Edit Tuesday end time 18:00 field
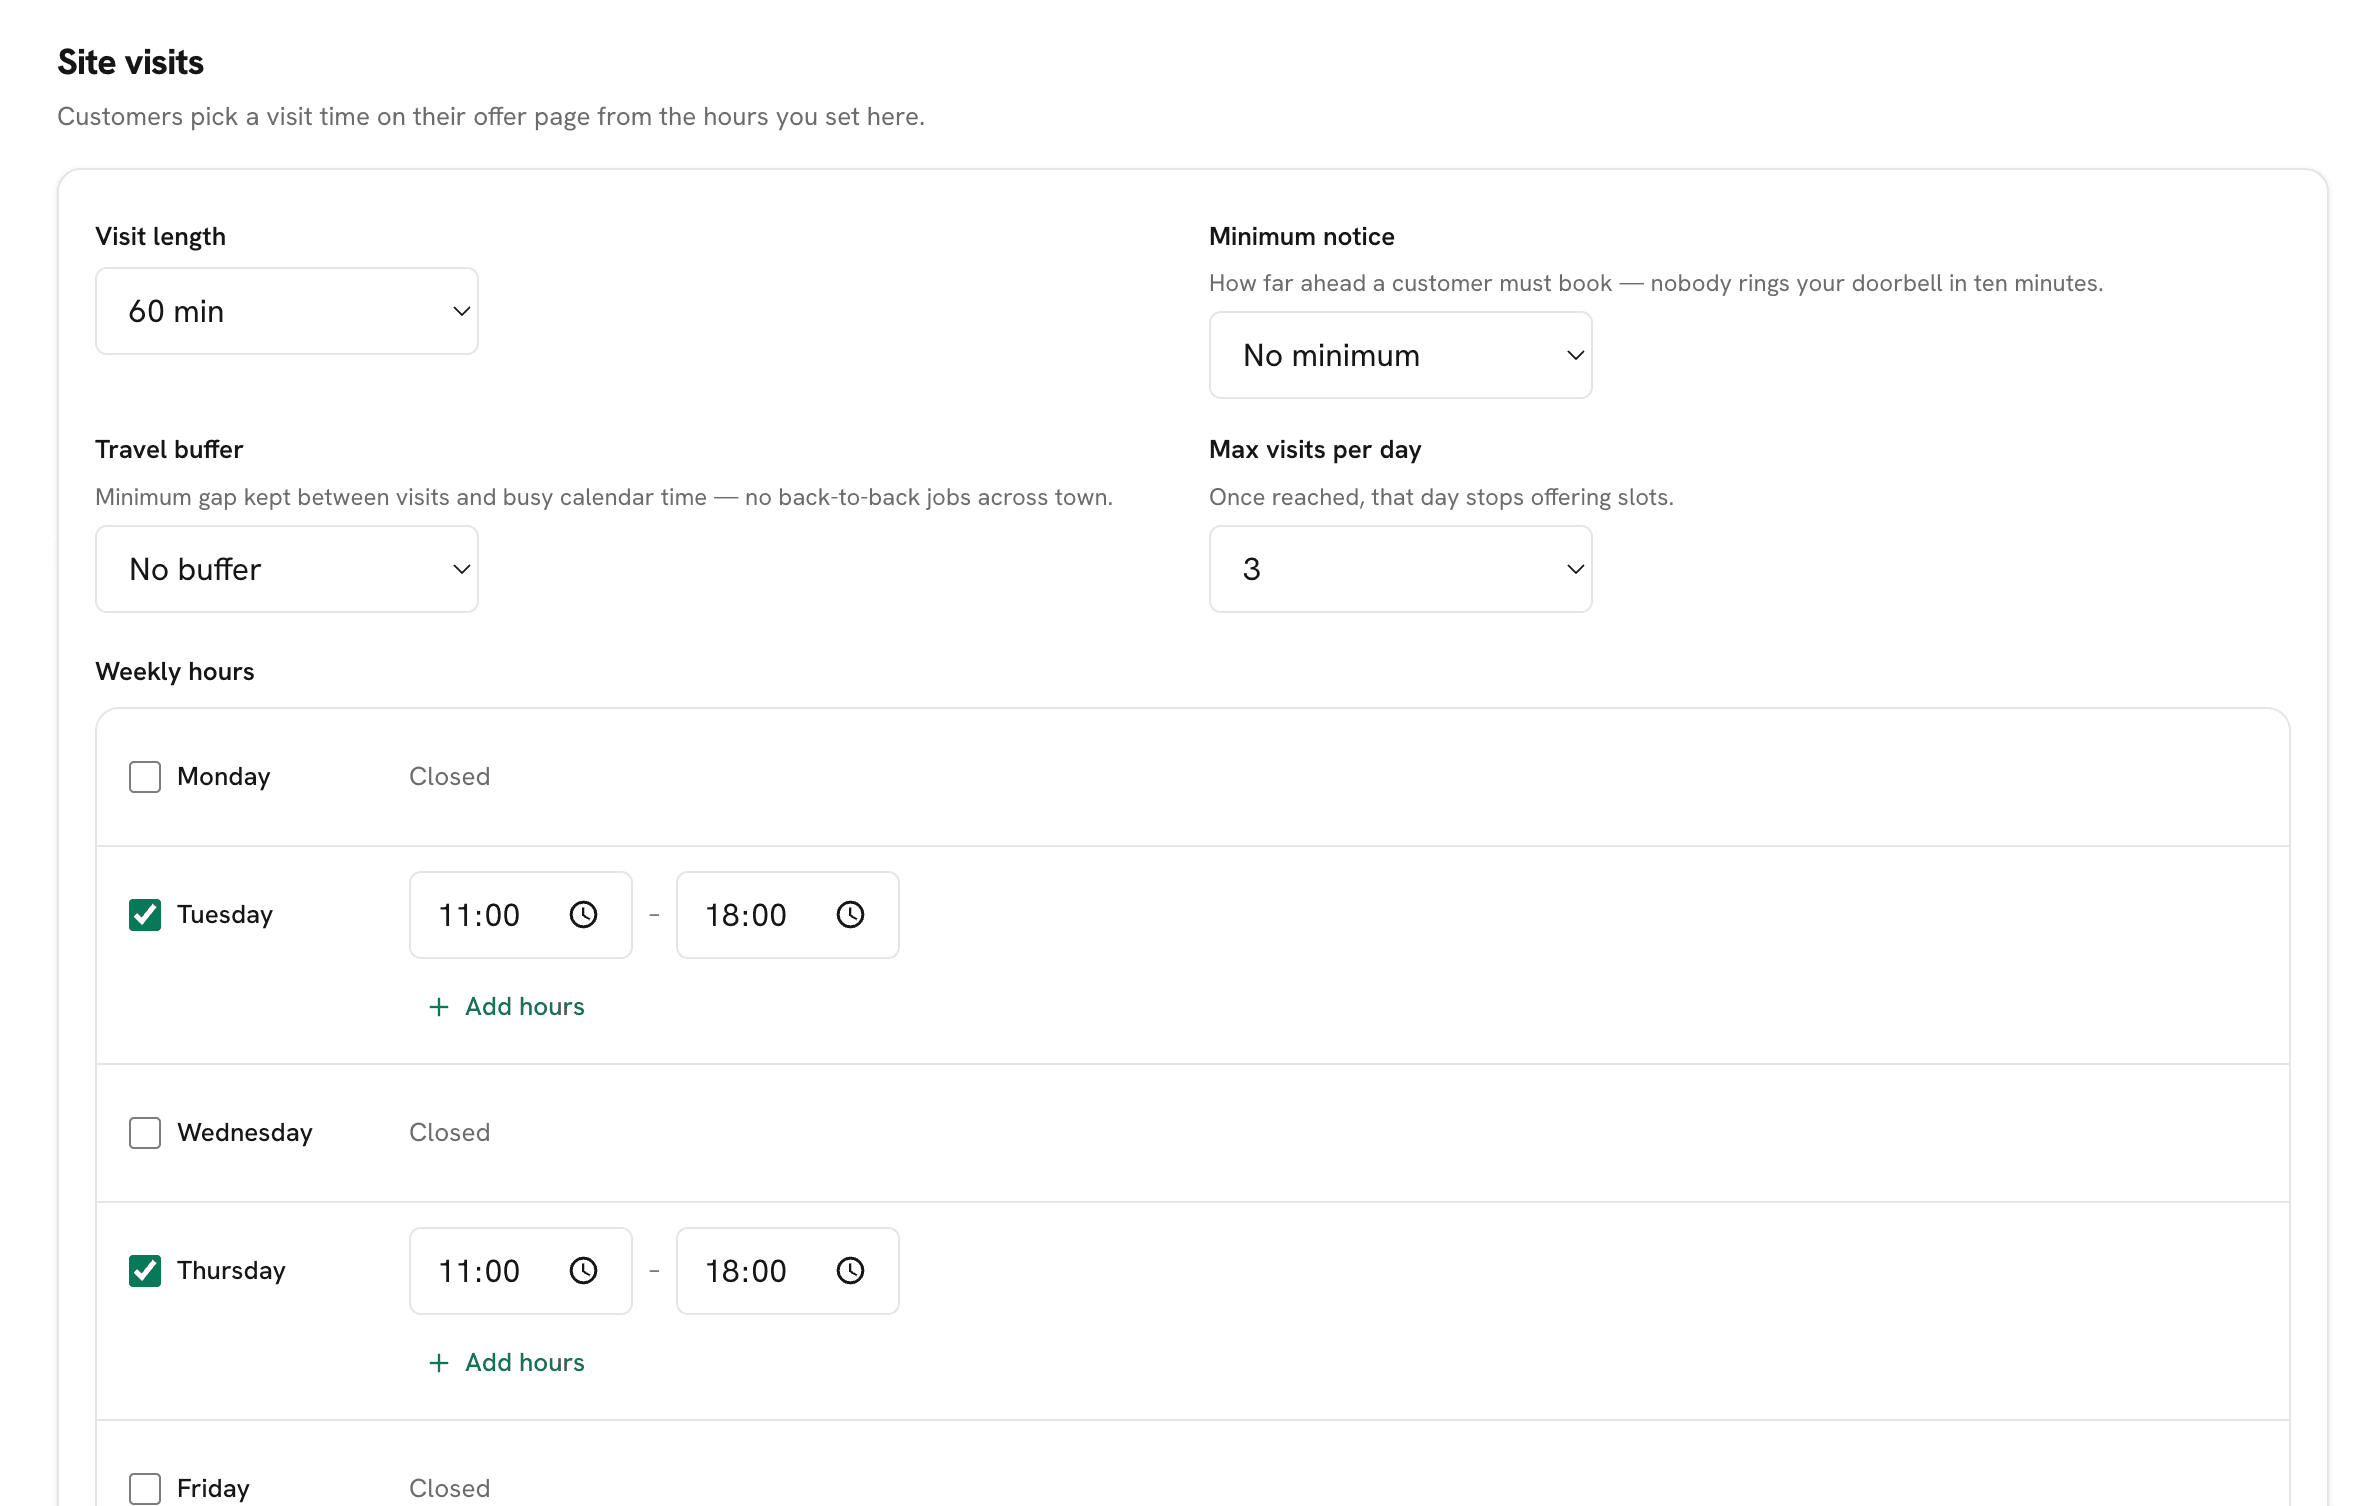The width and height of the screenshot is (2380, 1506). tap(788, 915)
